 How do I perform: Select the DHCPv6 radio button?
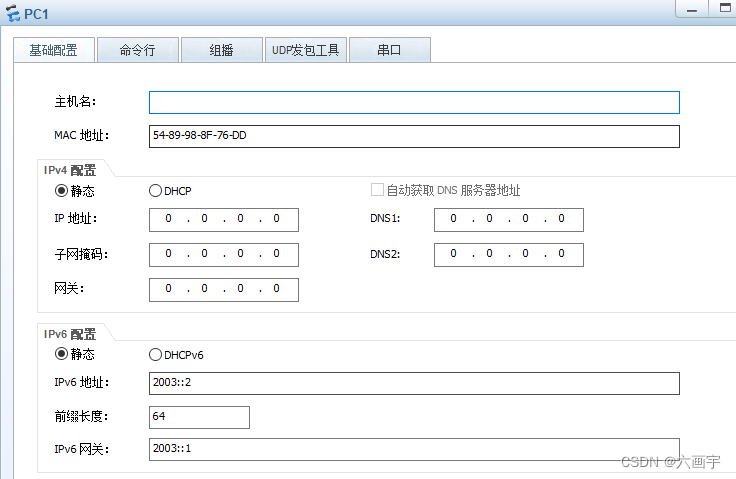click(155, 355)
